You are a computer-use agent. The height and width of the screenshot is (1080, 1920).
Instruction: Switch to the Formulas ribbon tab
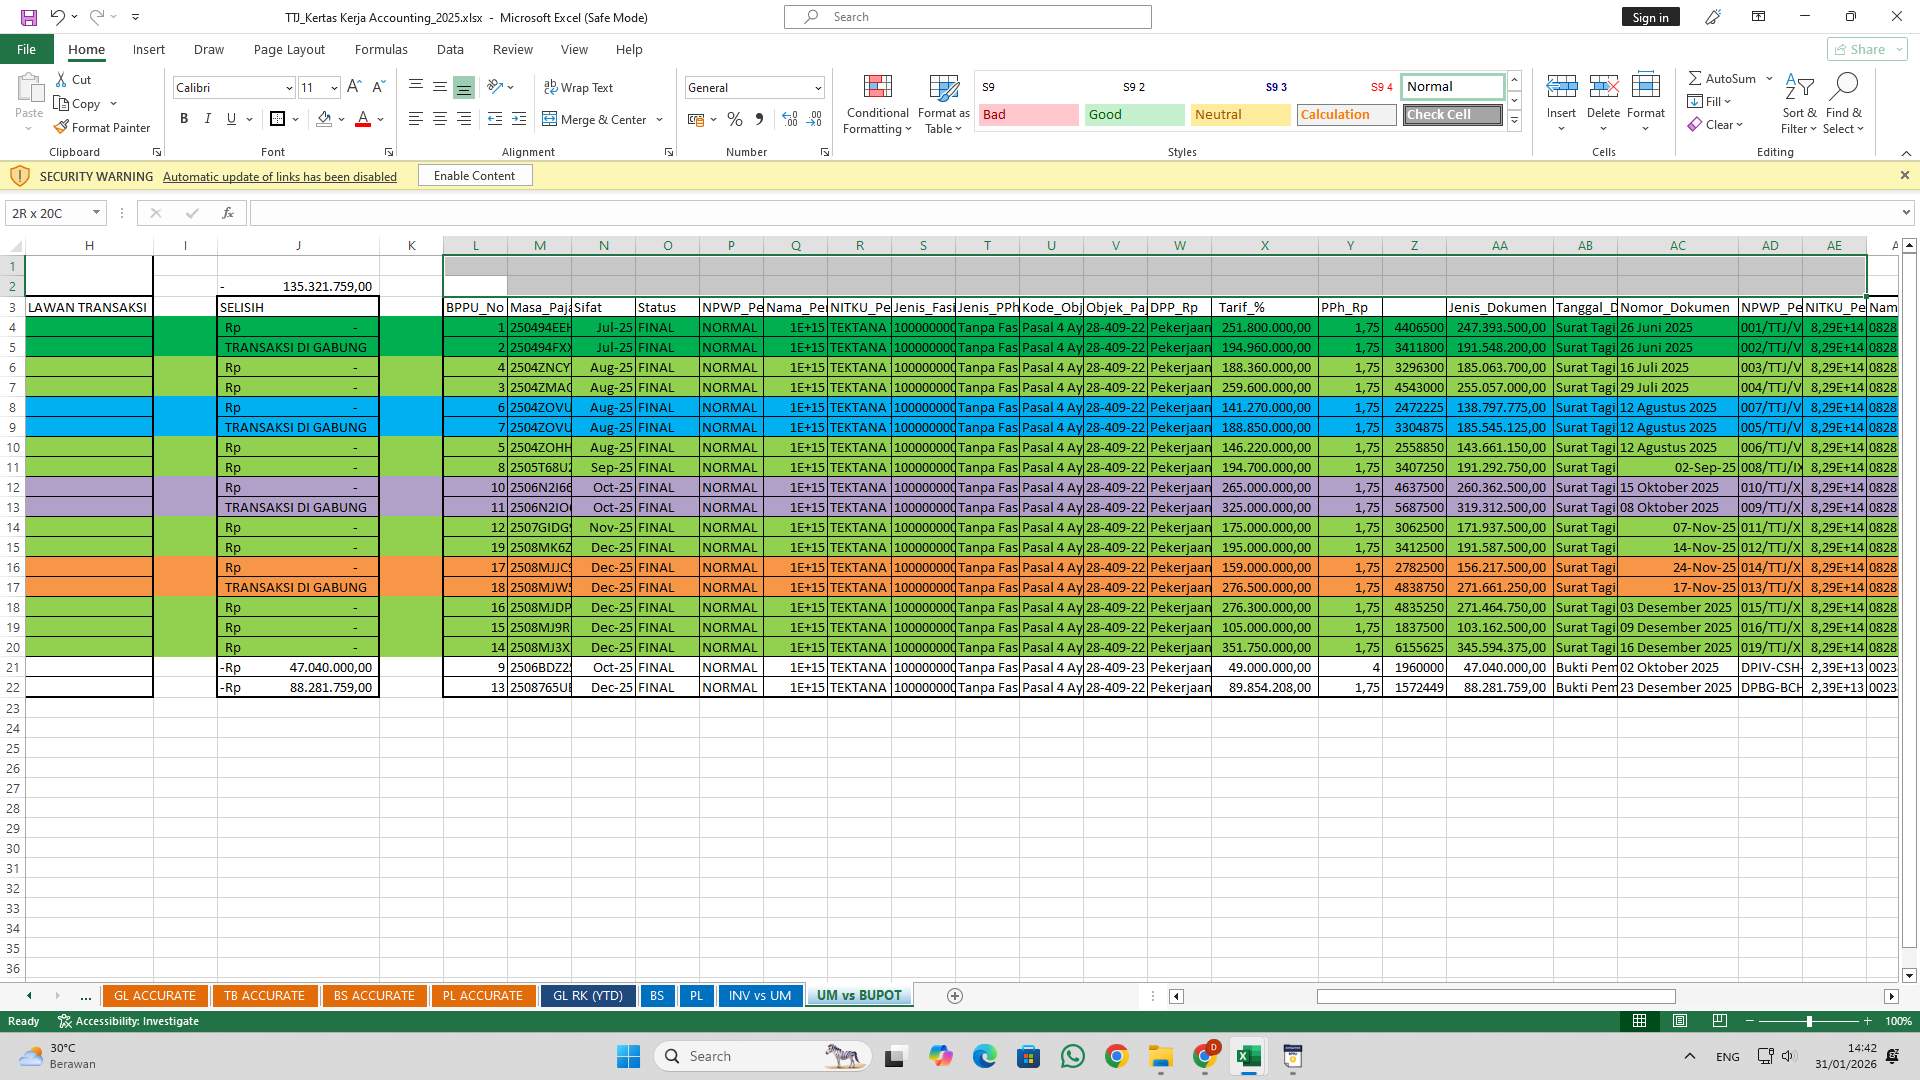tap(381, 49)
